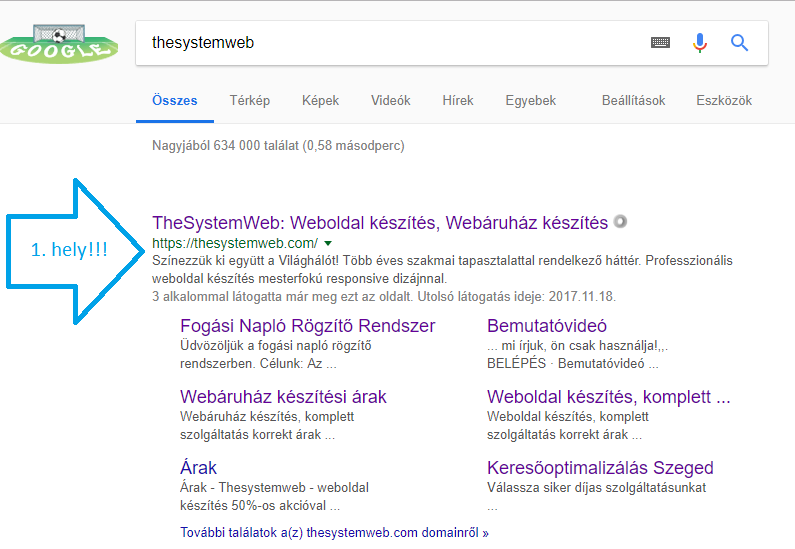Open the Bemutatóvideó sitelink
Image resolution: width=795 pixels, height=549 pixels.
pos(547,326)
